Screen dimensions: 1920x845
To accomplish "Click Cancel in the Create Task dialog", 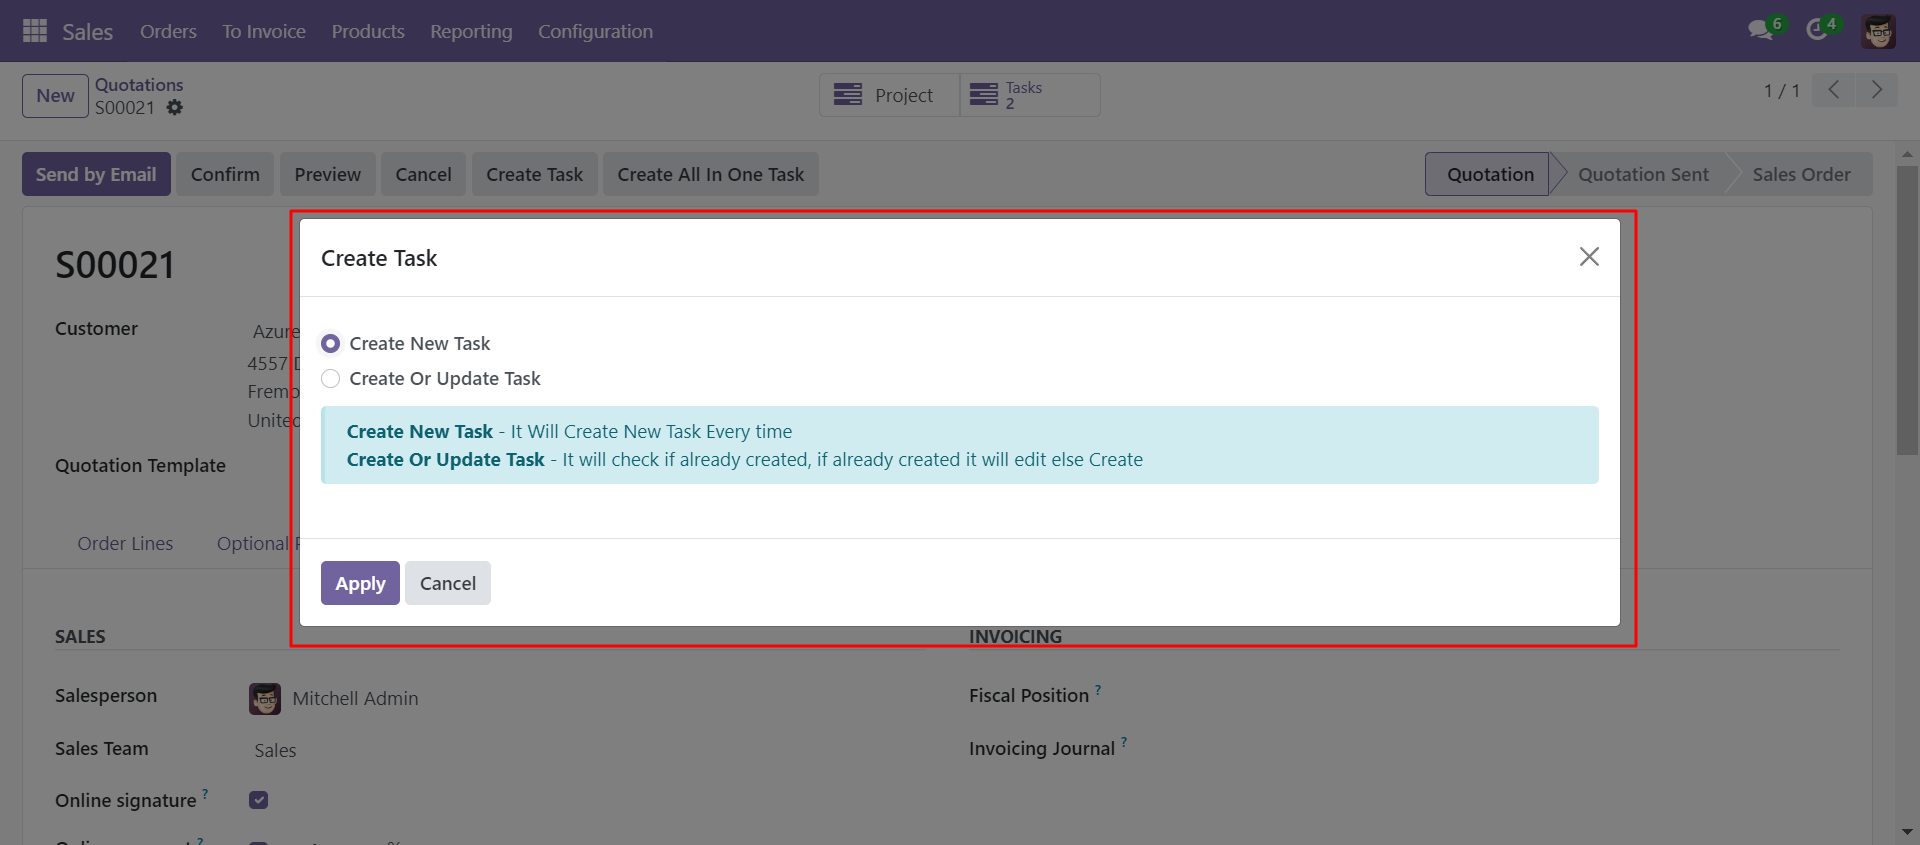I will pos(448,583).
